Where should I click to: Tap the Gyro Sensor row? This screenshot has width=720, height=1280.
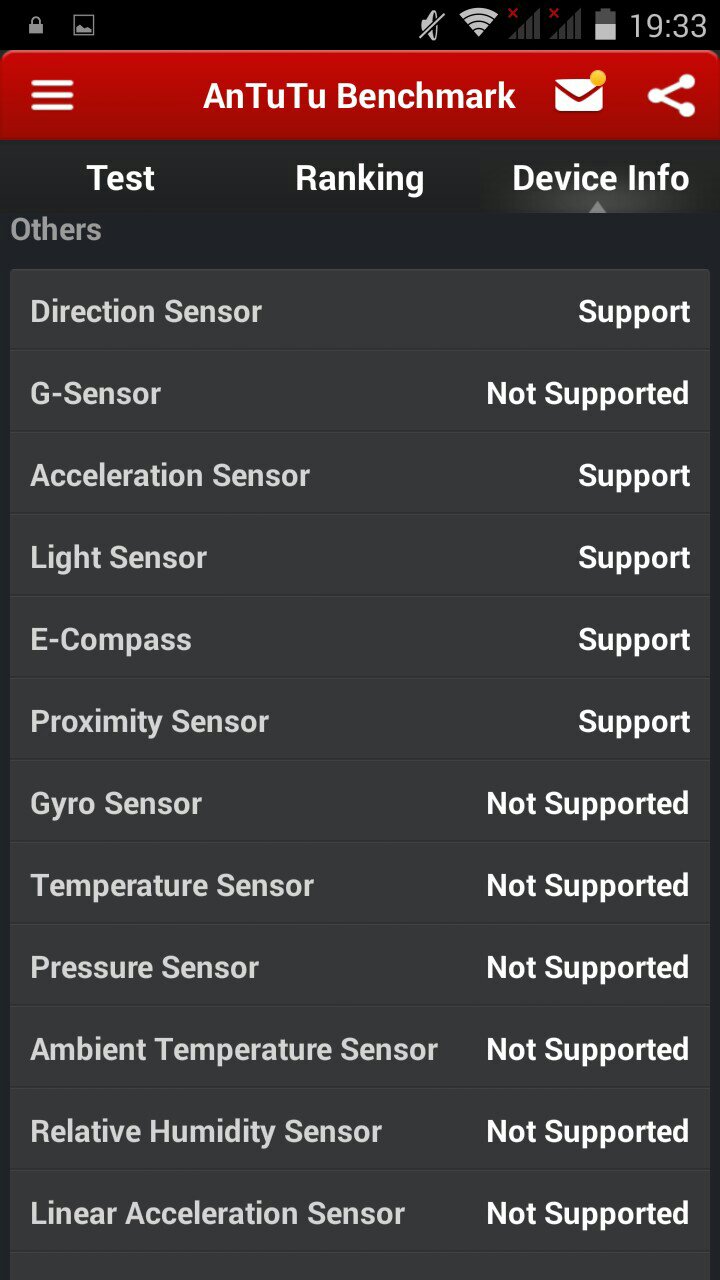pos(360,803)
